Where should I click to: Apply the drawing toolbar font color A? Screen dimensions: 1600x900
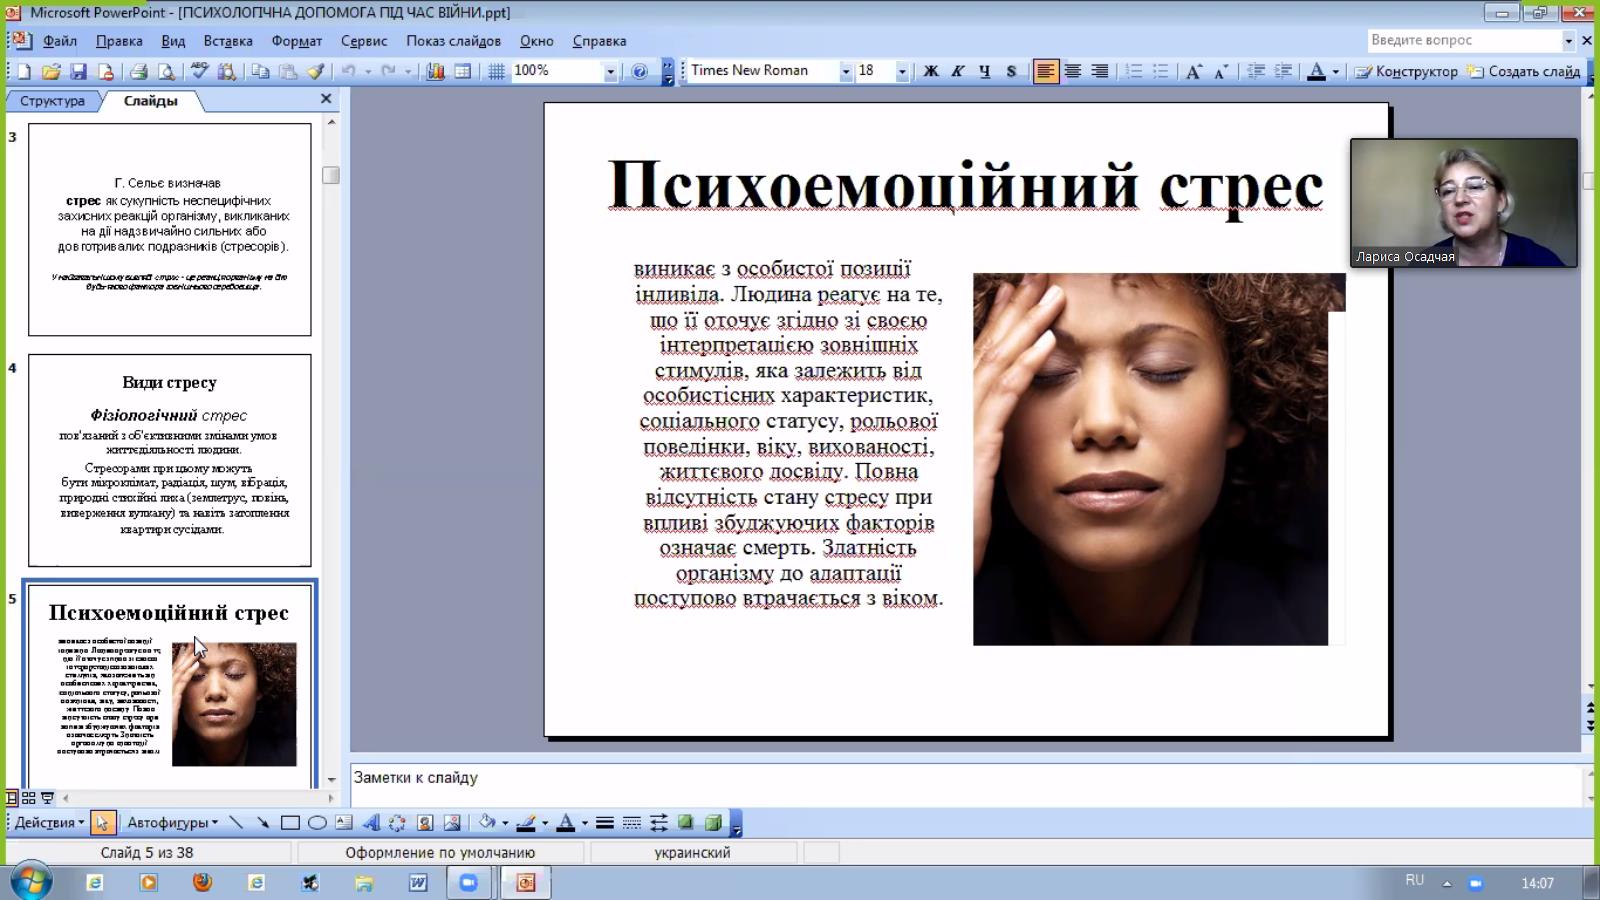pyautogui.click(x=565, y=823)
